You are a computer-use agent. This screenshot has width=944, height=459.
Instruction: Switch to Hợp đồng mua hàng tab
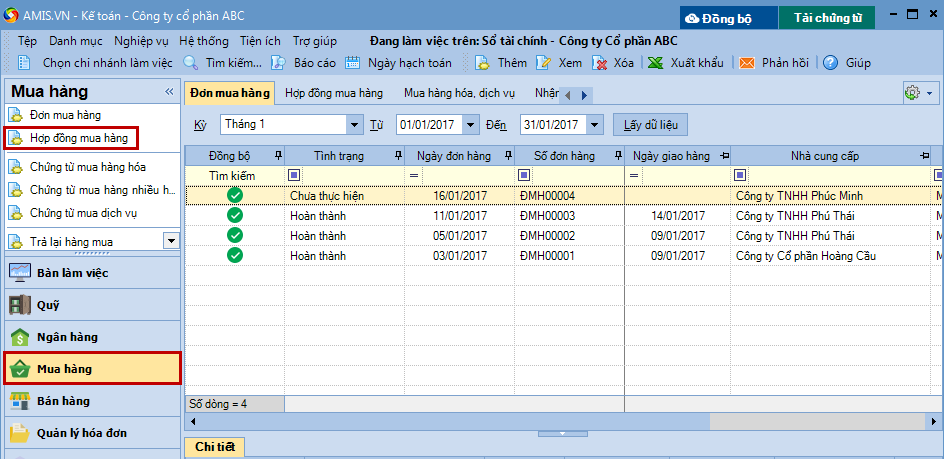click(x=333, y=93)
